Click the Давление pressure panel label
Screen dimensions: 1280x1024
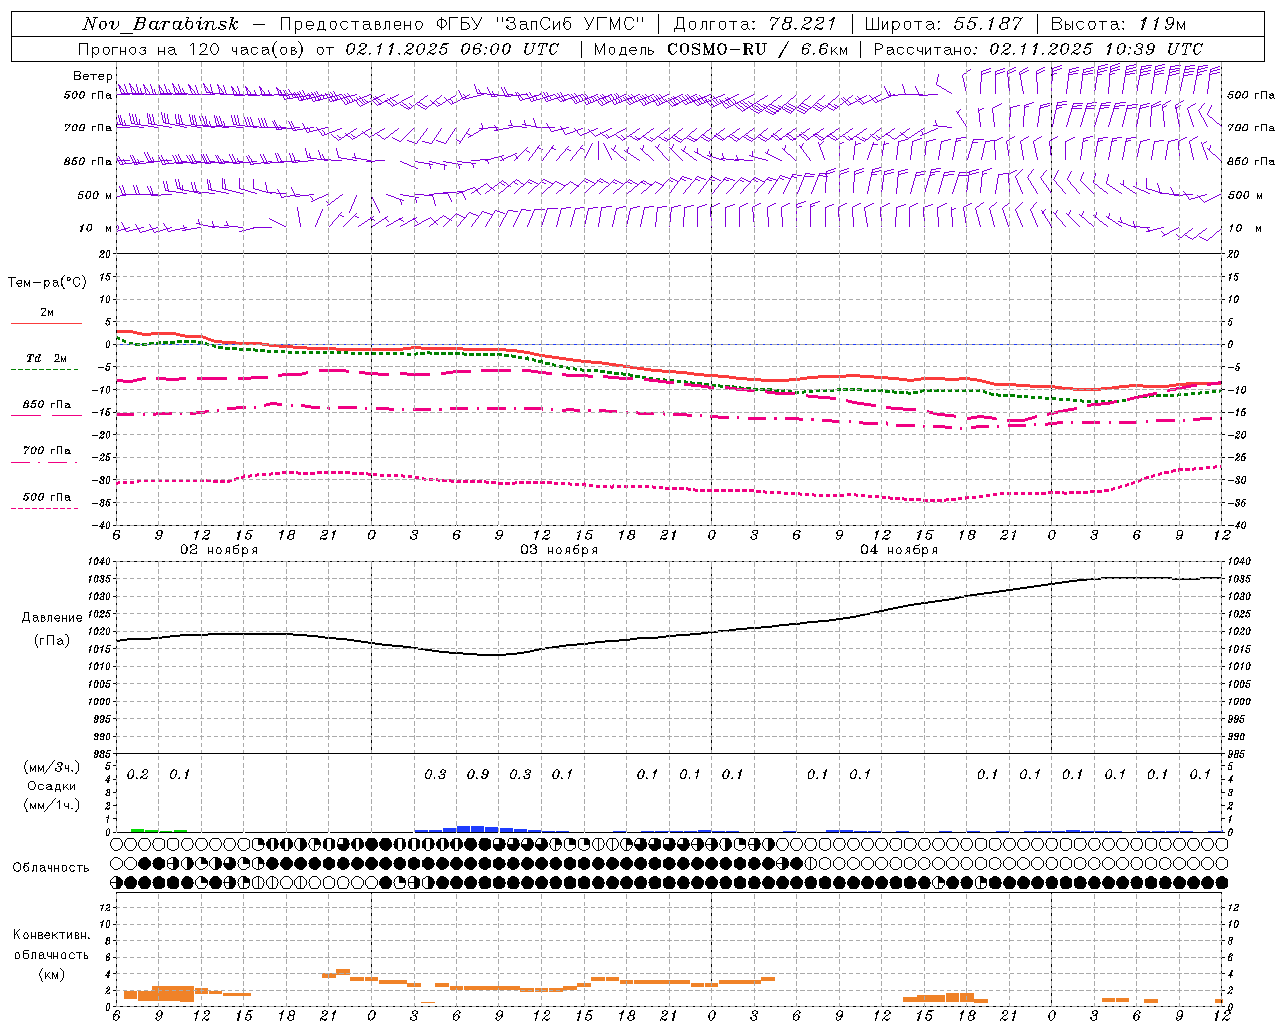click(x=52, y=618)
